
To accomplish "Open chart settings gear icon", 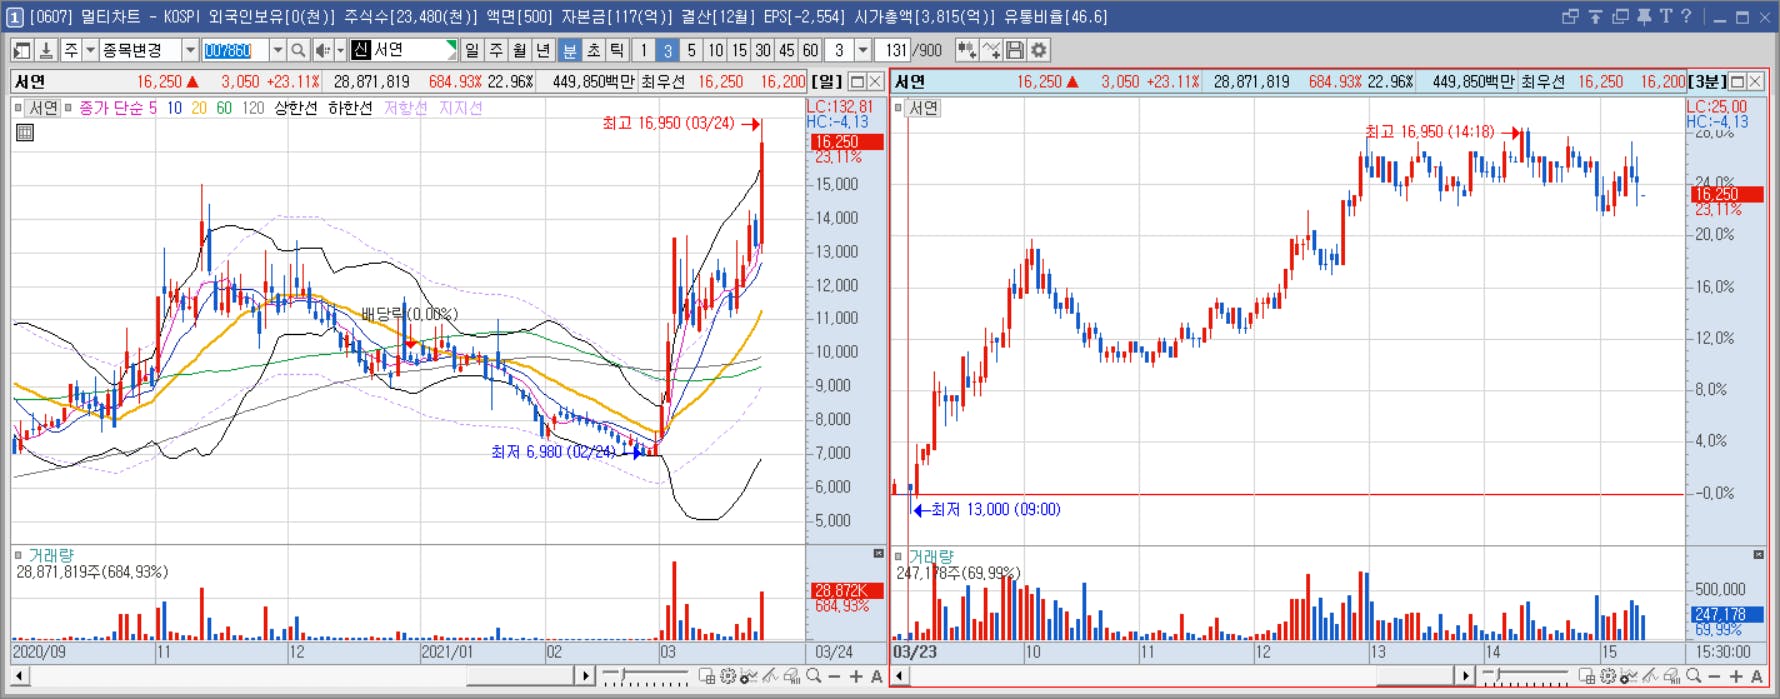I will point(1039,50).
